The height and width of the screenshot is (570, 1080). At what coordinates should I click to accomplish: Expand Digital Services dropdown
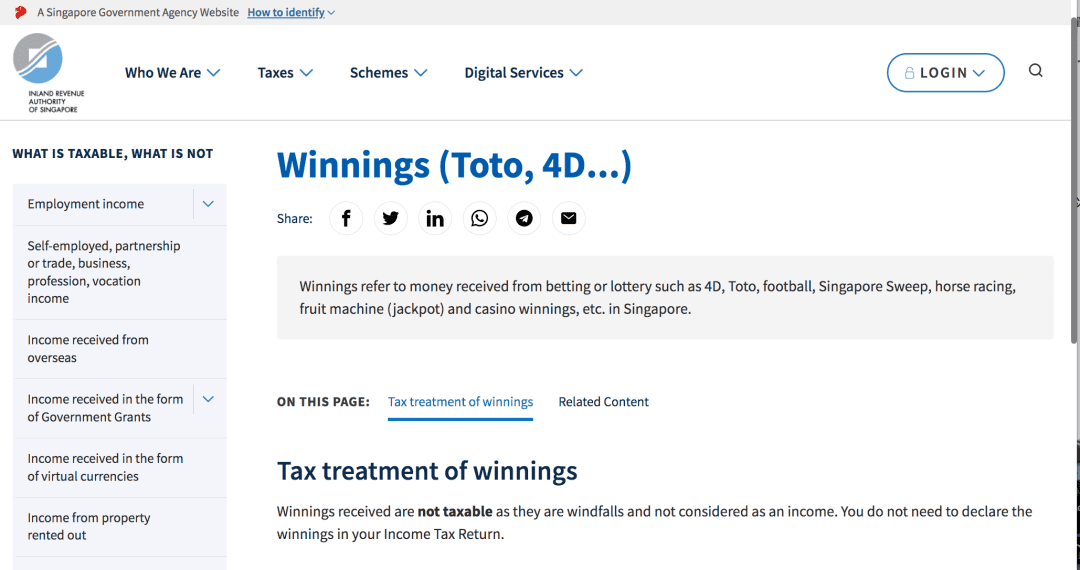pyautogui.click(x=523, y=73)
